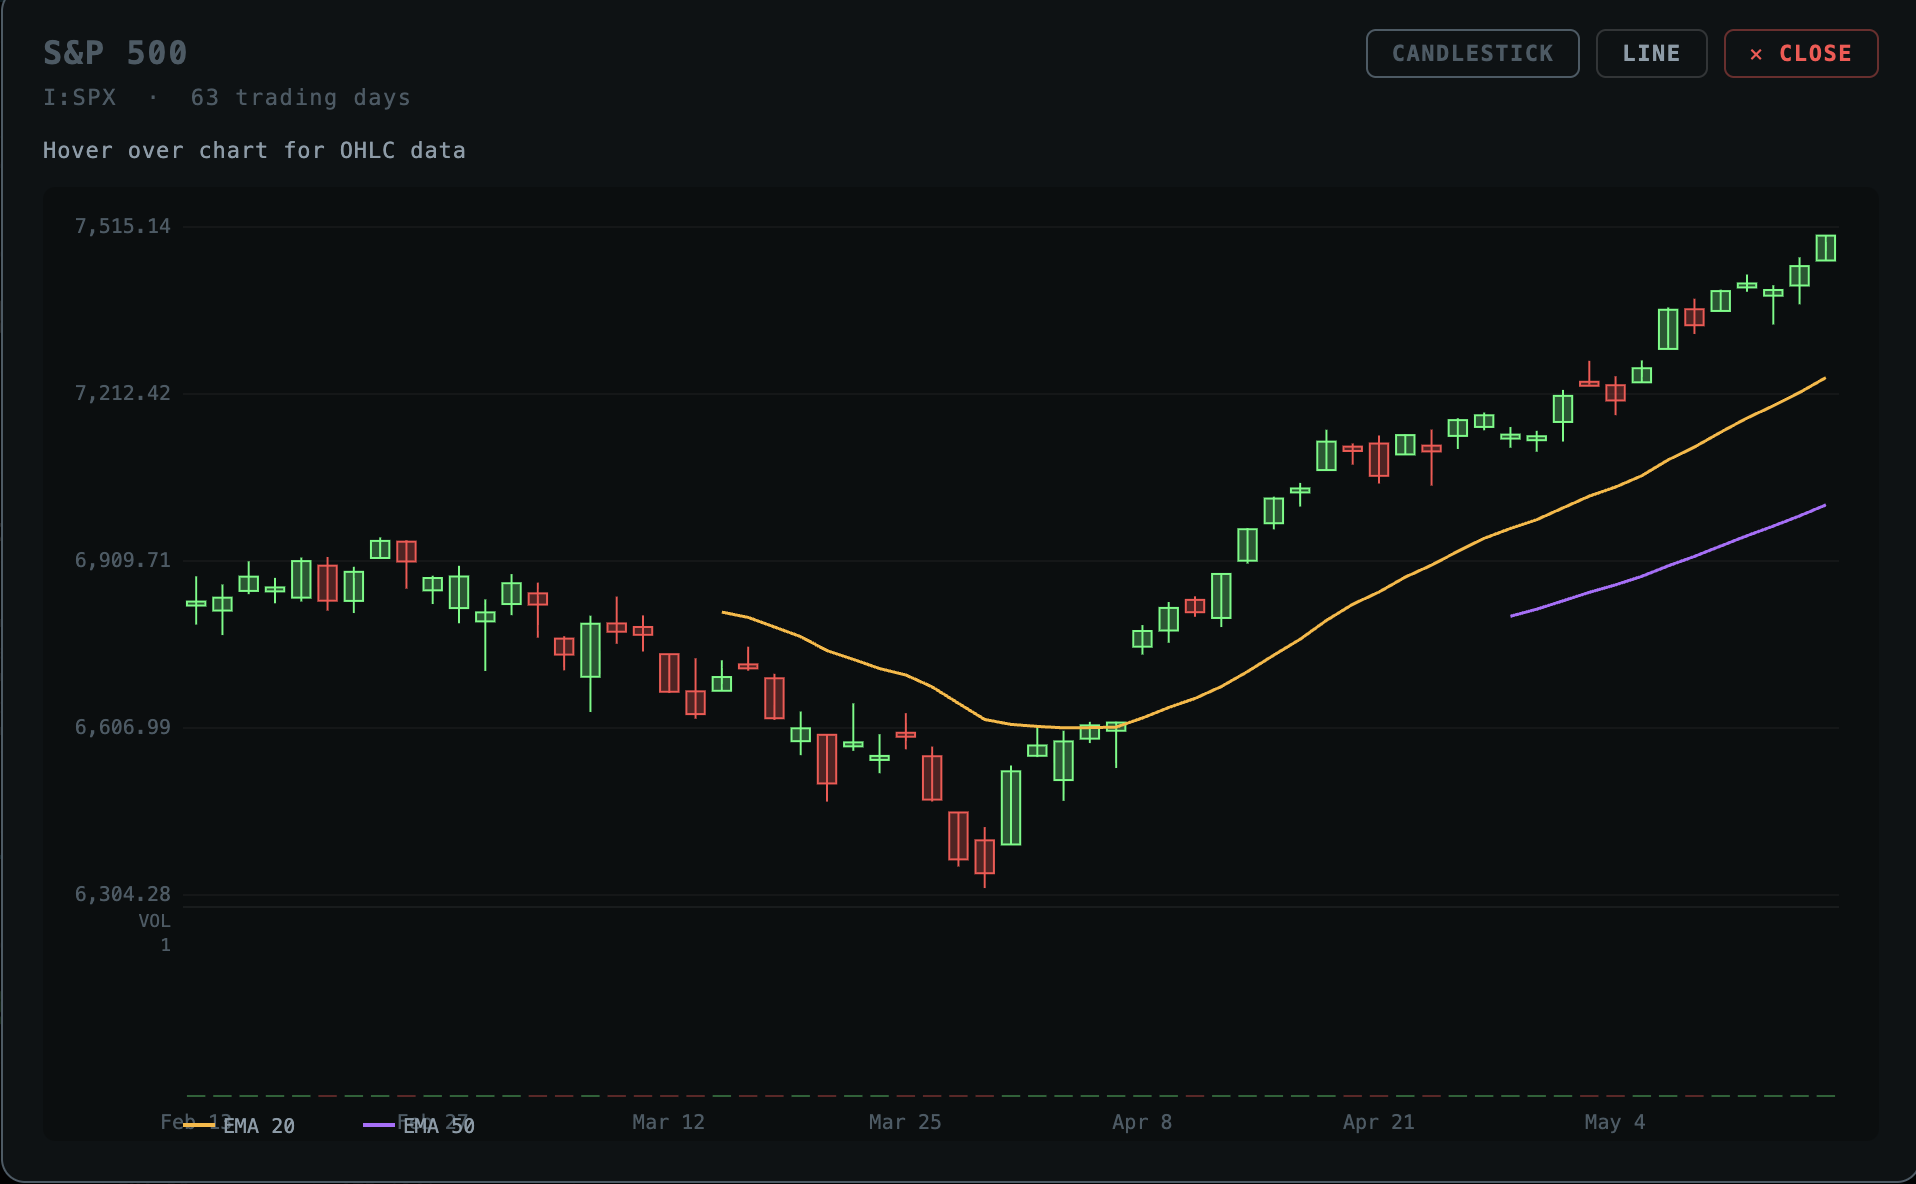Click the 'Hover over chart for OHLC data' text
The width and height of the screenshot is (1916, 1184).
254,151
